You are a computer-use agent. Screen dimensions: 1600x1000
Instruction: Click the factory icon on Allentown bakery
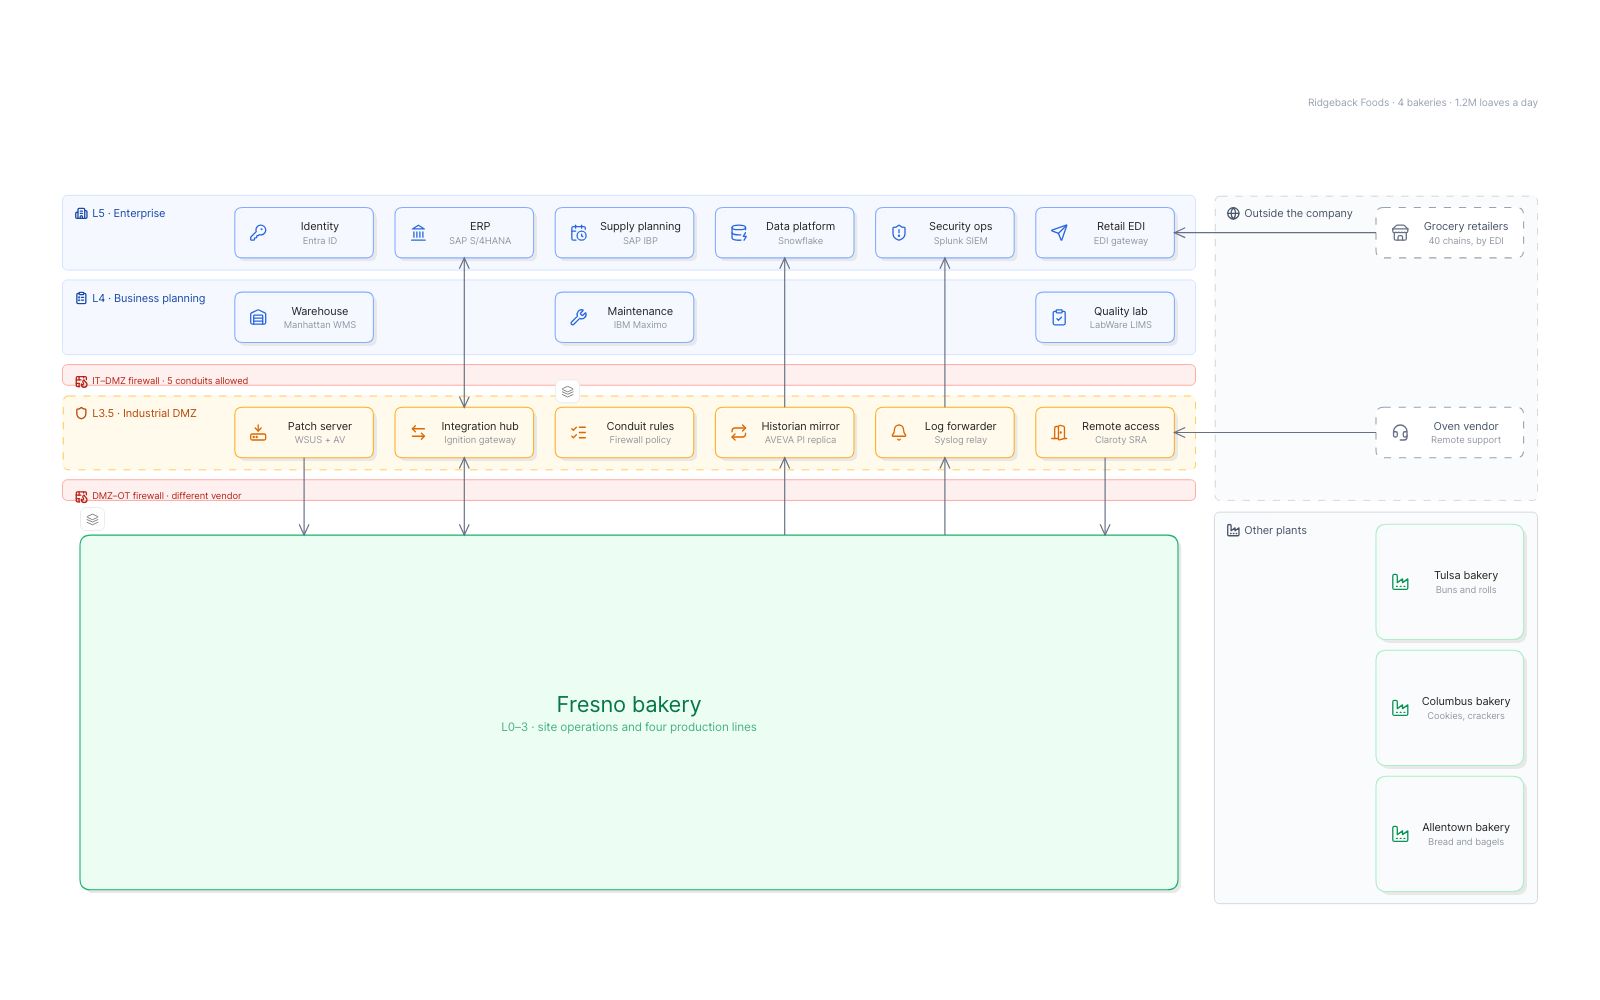(x=1400, y=834)
